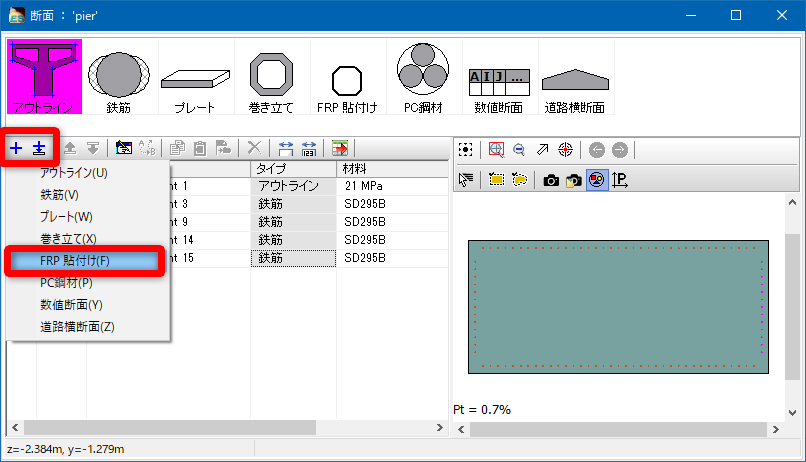This screenshot has height=462, width=806.
Task: Click SD295B material cell in row 14
Action: pyautogui.click(x=392, y=240)
